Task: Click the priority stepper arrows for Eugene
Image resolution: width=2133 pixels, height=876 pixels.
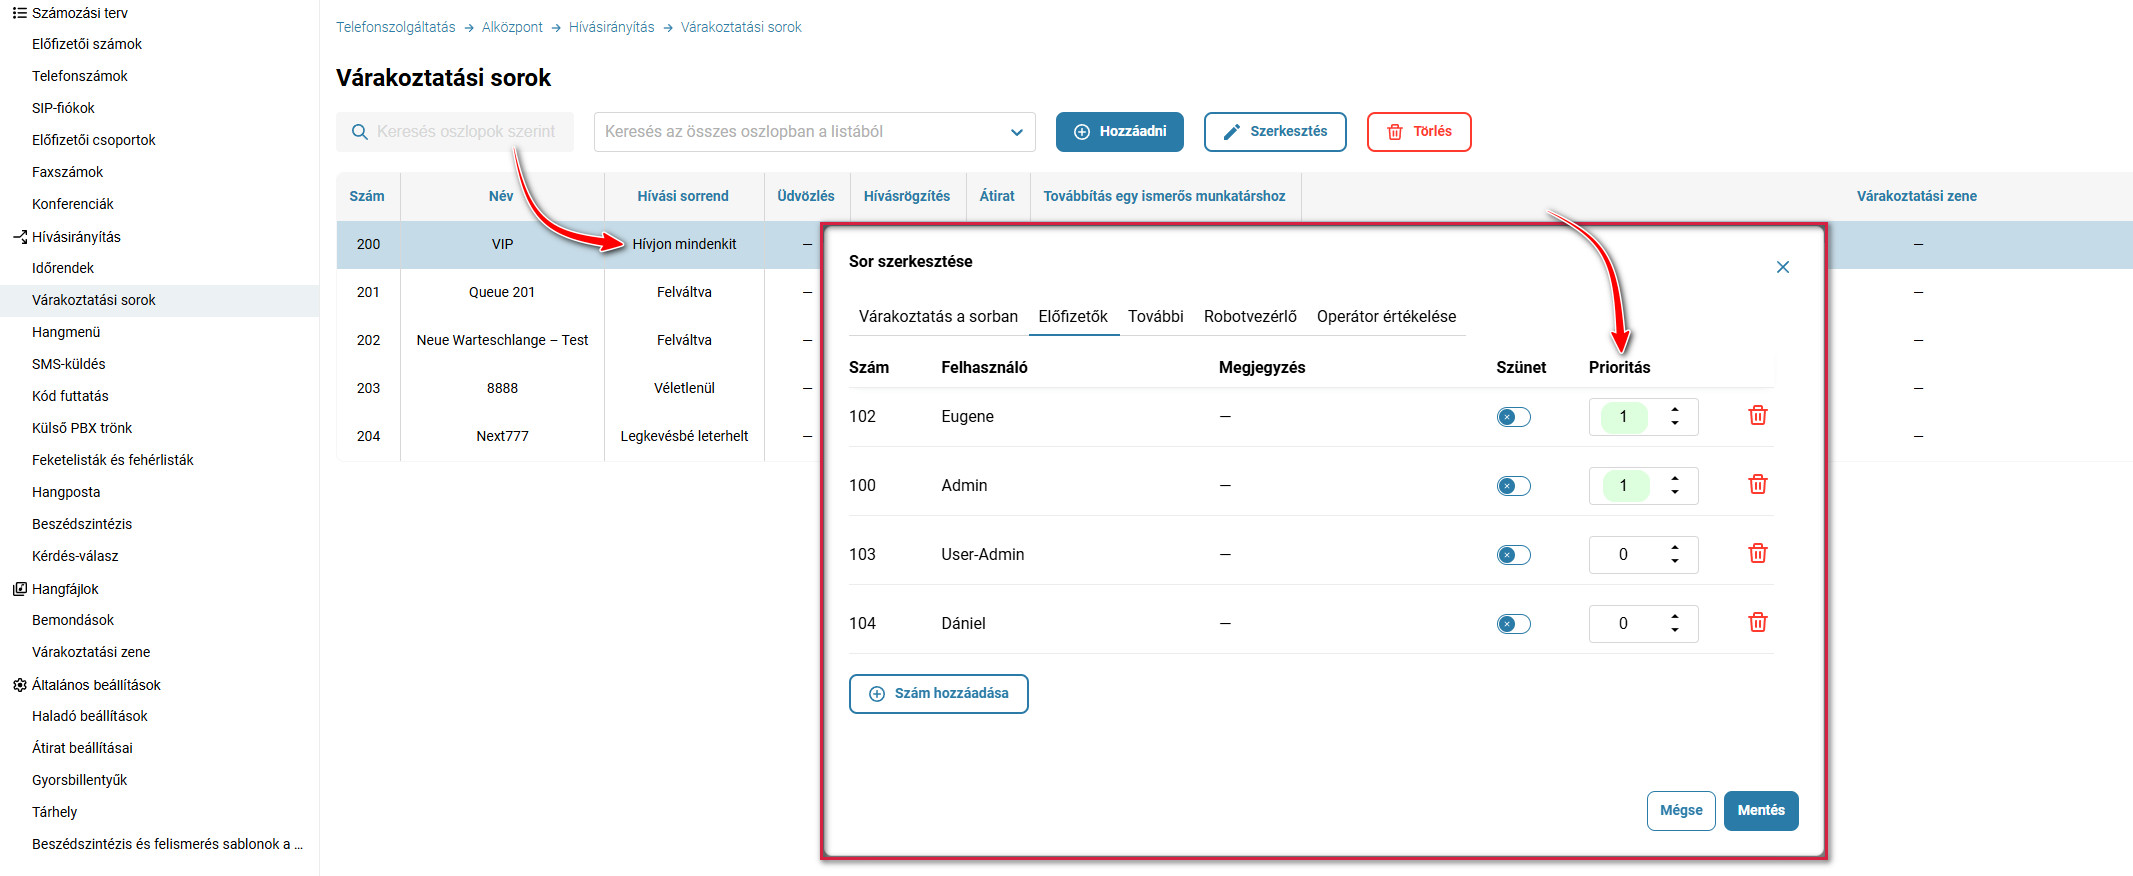Action: pyautogui.click(x=1674, y=416)
